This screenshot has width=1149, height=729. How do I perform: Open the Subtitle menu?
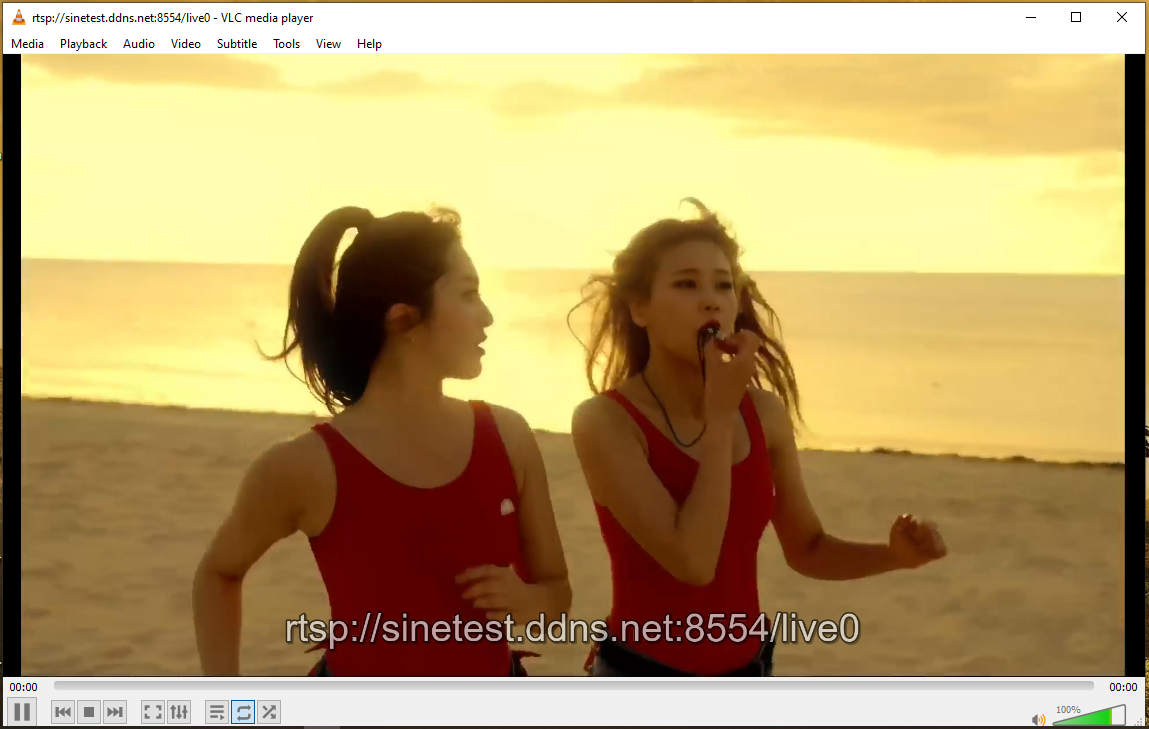point(237,44)
